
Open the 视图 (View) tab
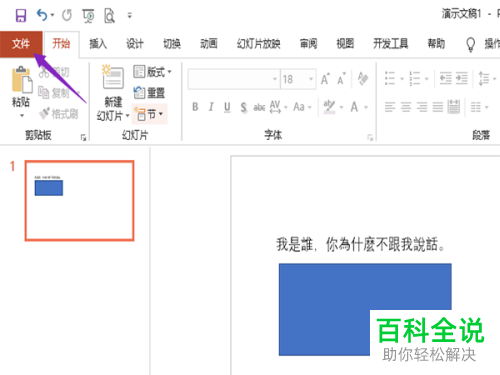coord(345,44)
